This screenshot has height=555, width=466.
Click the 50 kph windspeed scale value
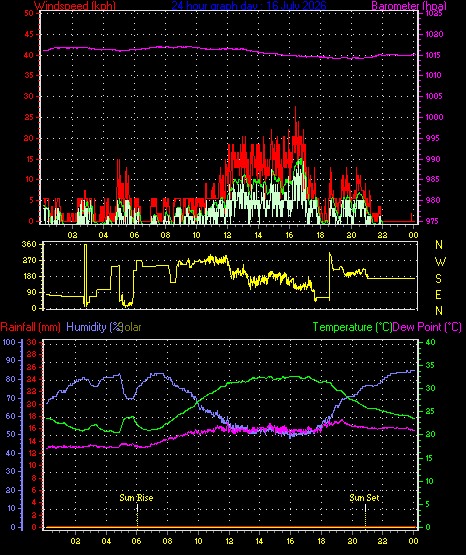[29, 13]
